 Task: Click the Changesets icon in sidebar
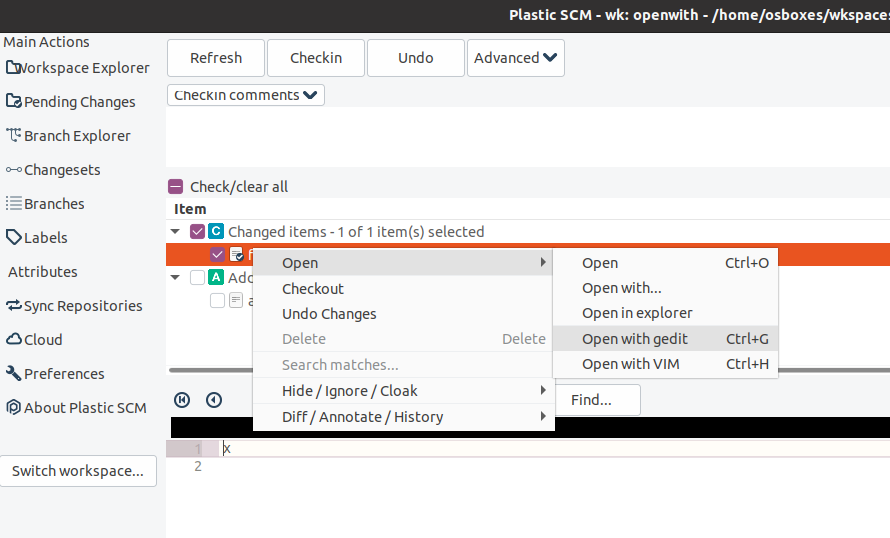pyautogui.click(x=14, y=169)
